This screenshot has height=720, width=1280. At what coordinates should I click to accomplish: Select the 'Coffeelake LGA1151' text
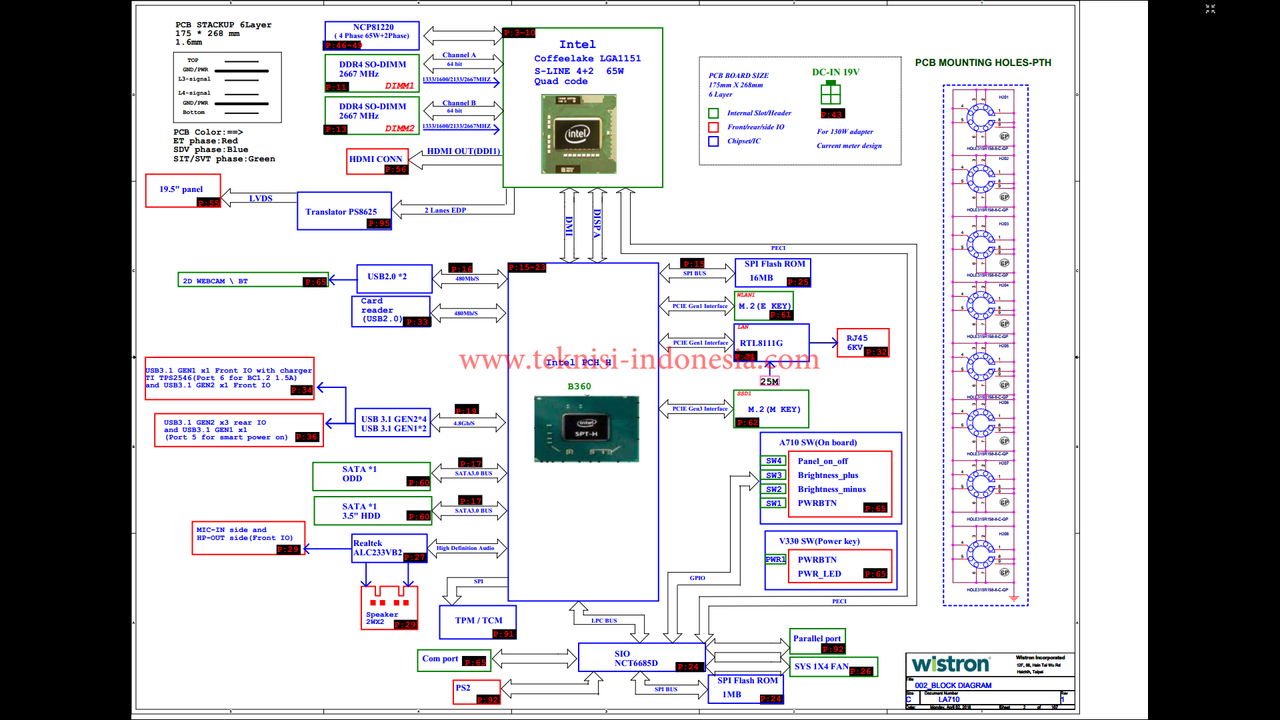pyautogui.click(x=587, y=58)
